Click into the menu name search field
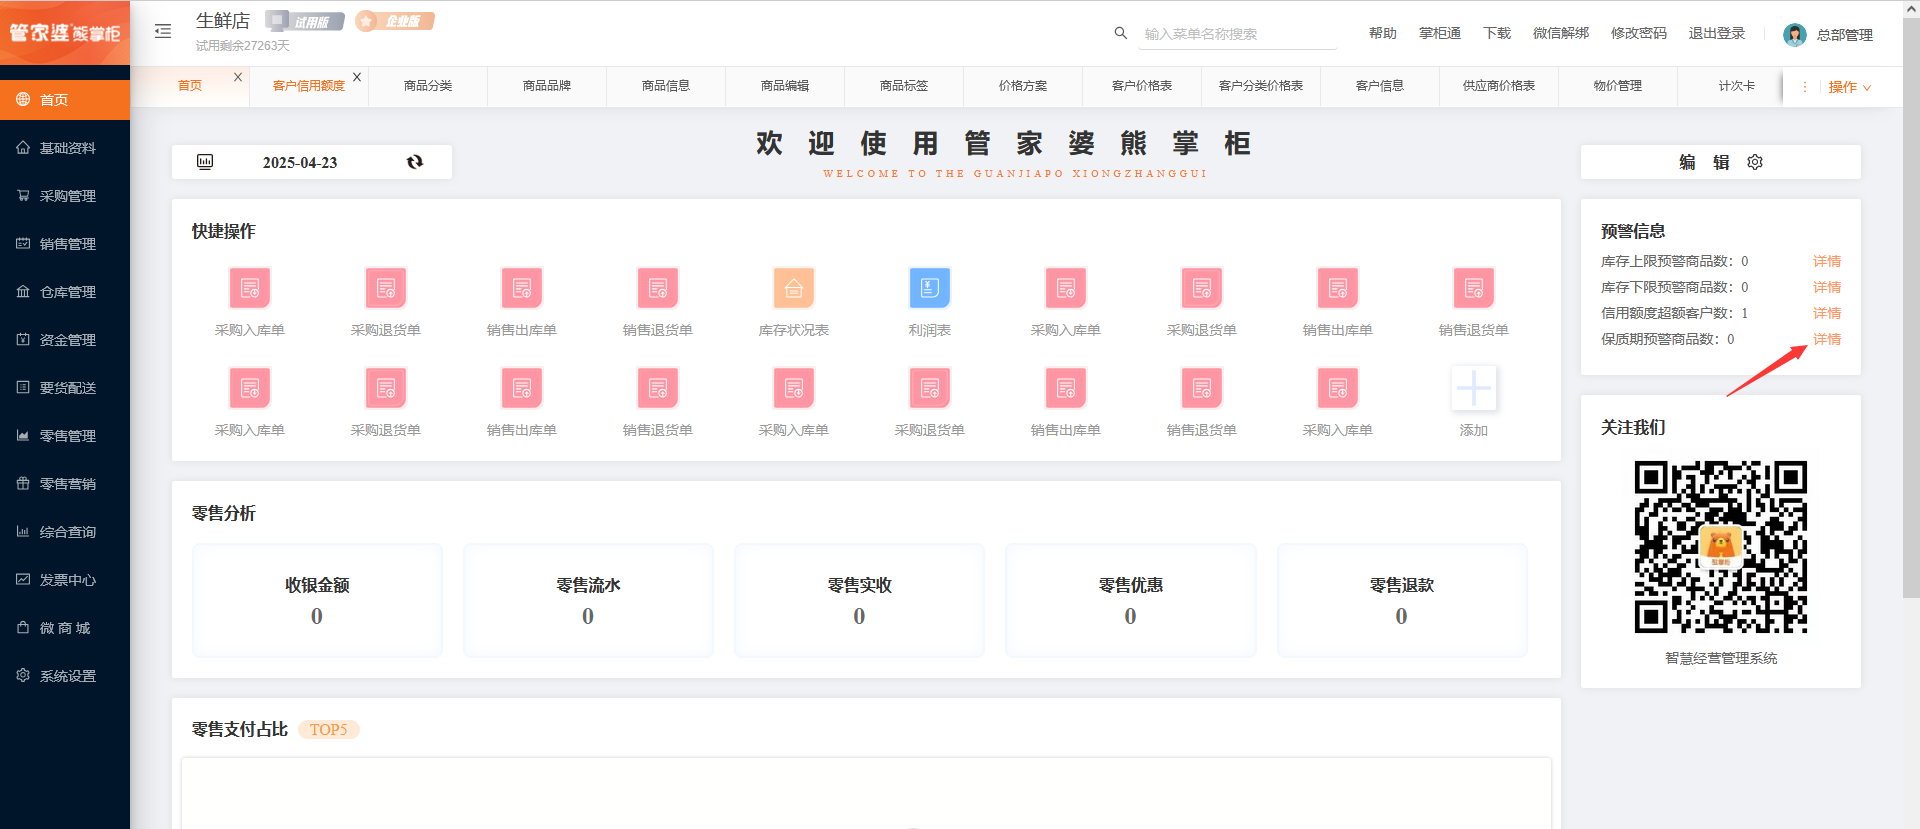 [1238, 34]
